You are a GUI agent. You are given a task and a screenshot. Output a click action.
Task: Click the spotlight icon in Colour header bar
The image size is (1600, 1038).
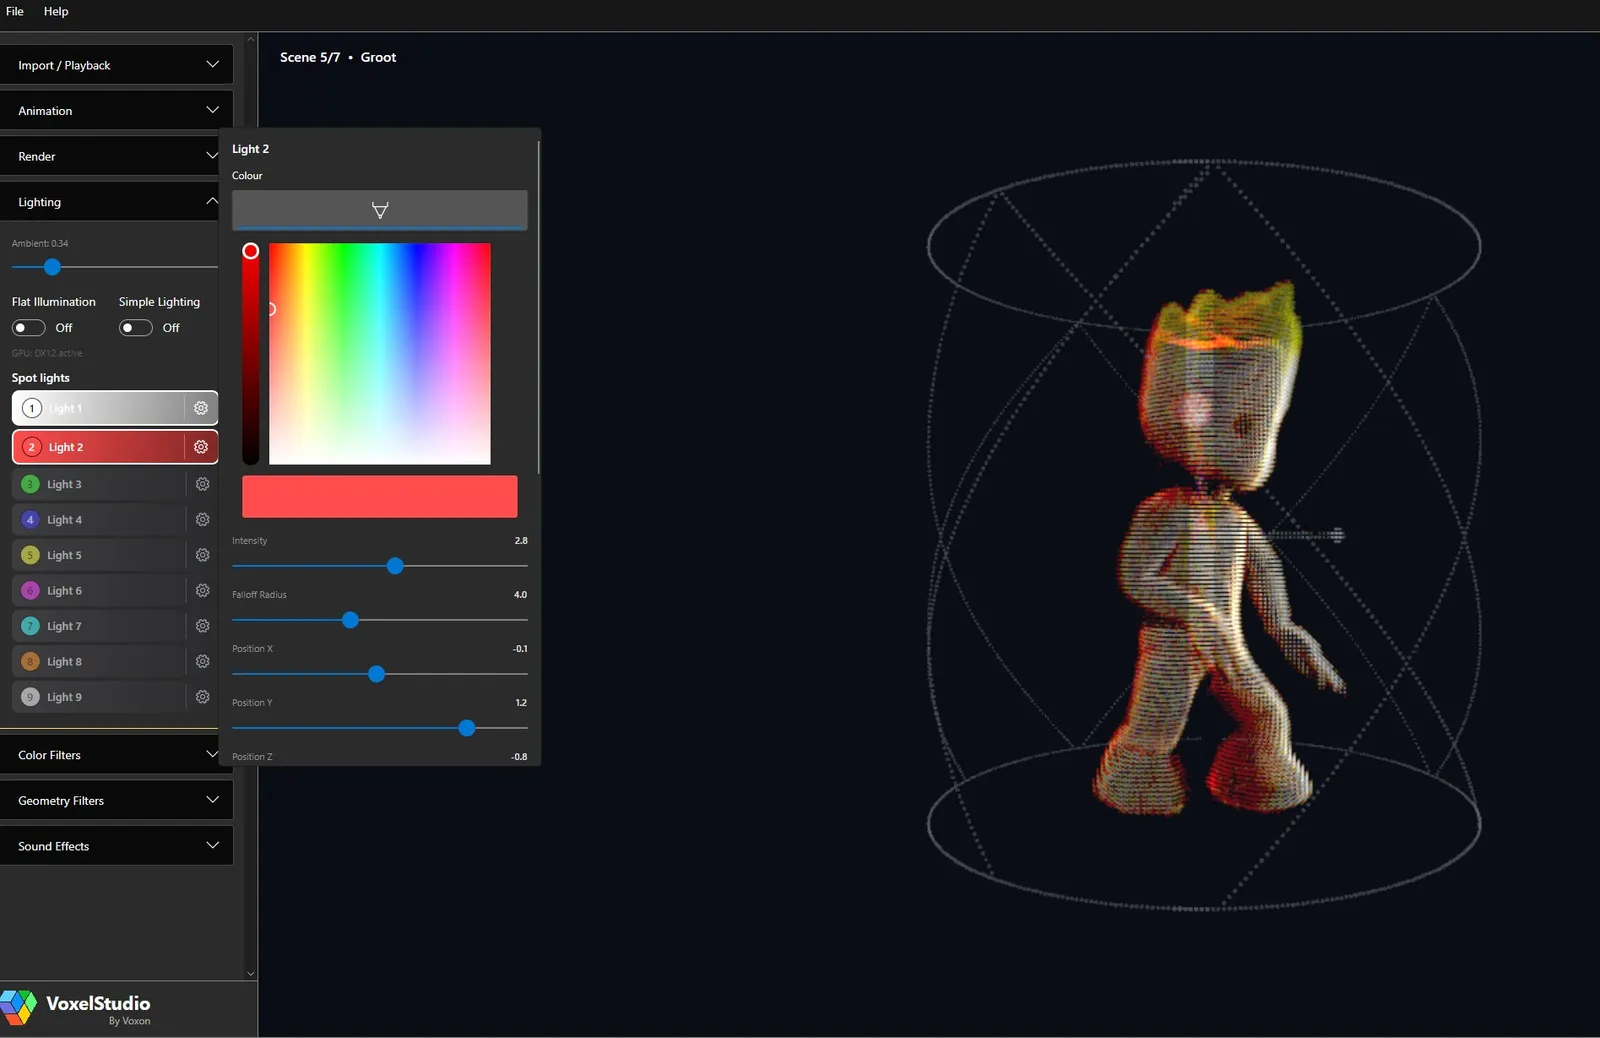click(380, 210)
